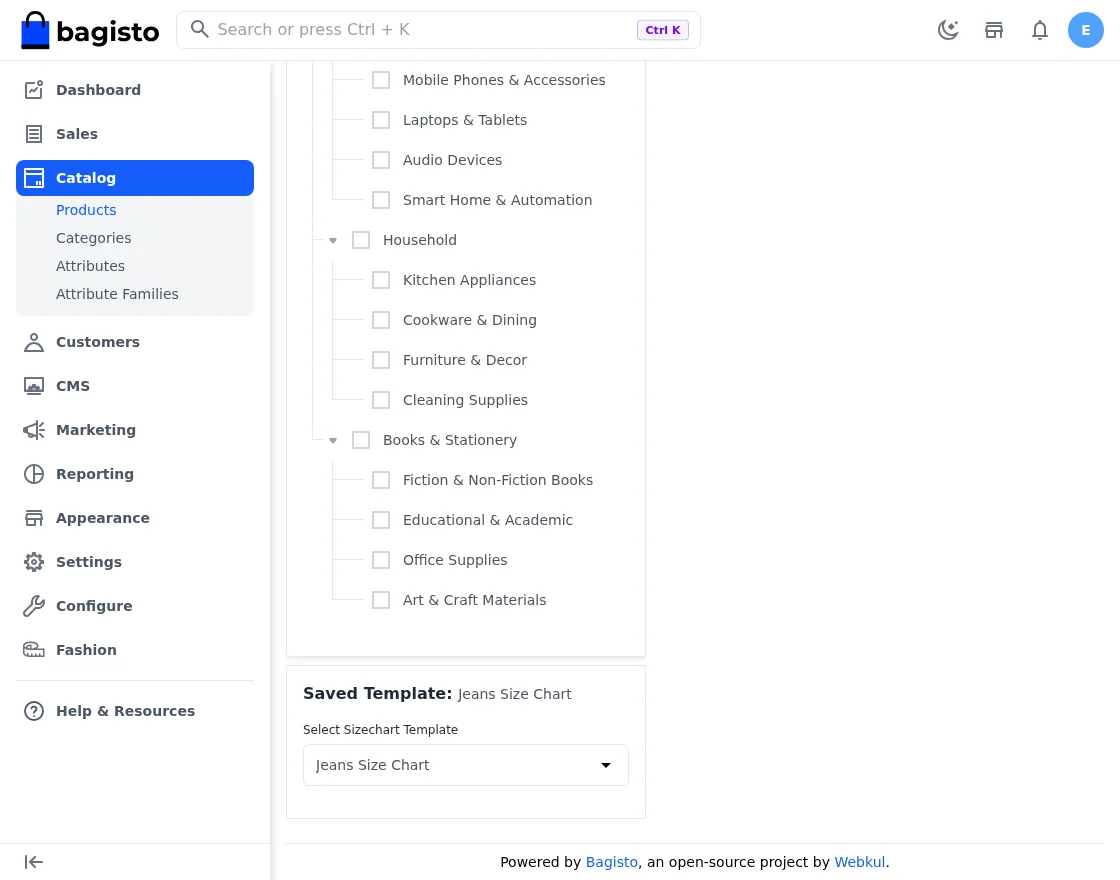This screenshot has width=1120, height=880.
Task: Check Audio Devices category
Action: [x=381, y=160]
